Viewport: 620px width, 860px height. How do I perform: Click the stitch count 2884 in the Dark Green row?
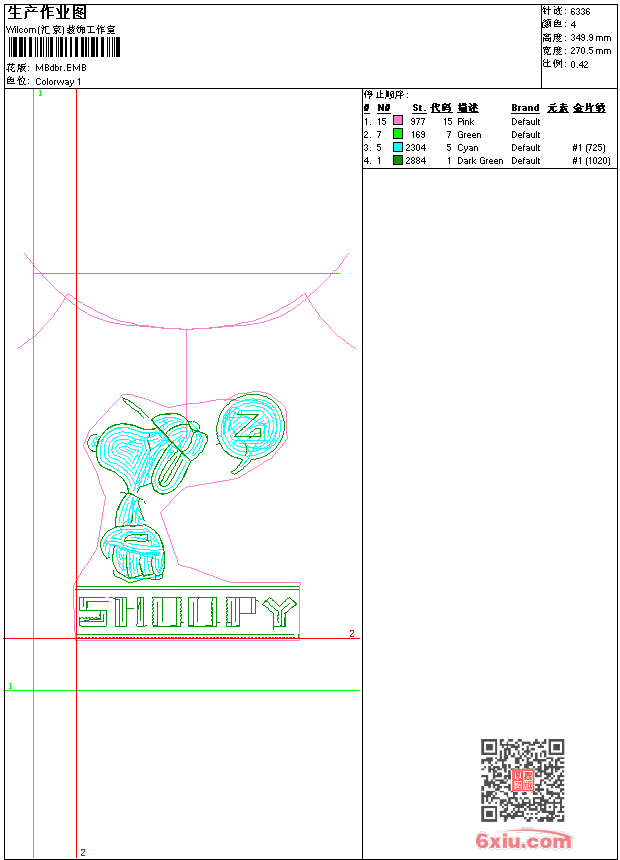pyautogui.click(x=415, y=161)
